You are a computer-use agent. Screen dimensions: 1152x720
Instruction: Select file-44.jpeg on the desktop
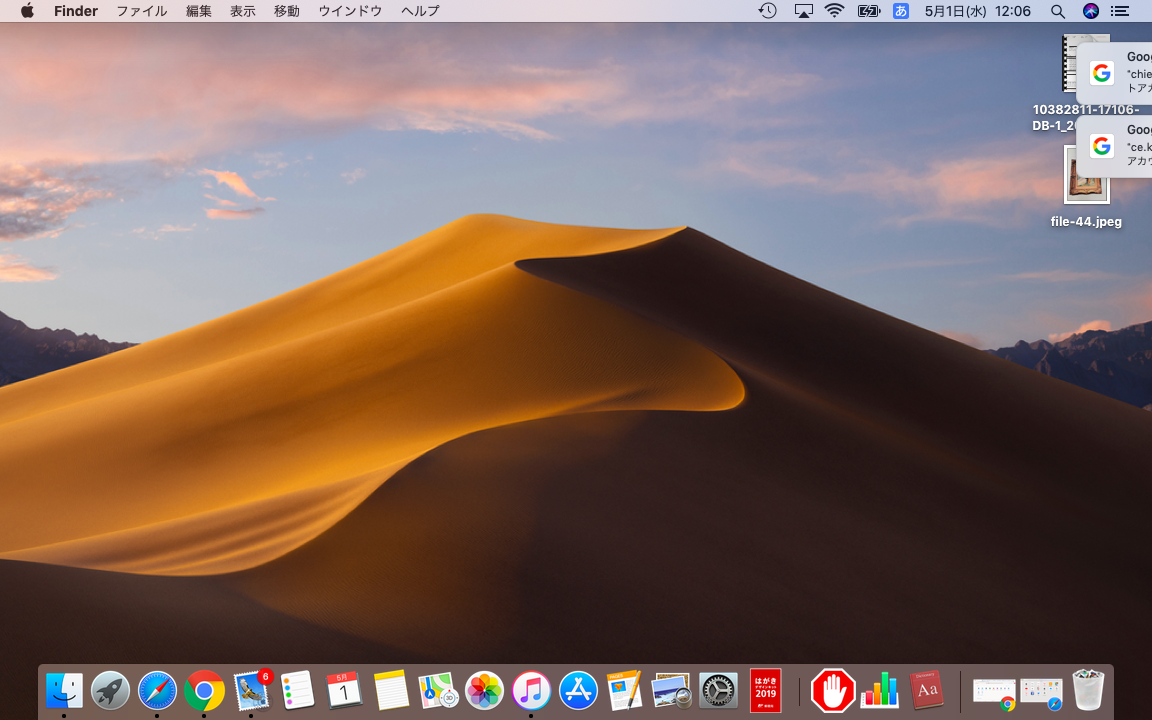click(1086, 177)
